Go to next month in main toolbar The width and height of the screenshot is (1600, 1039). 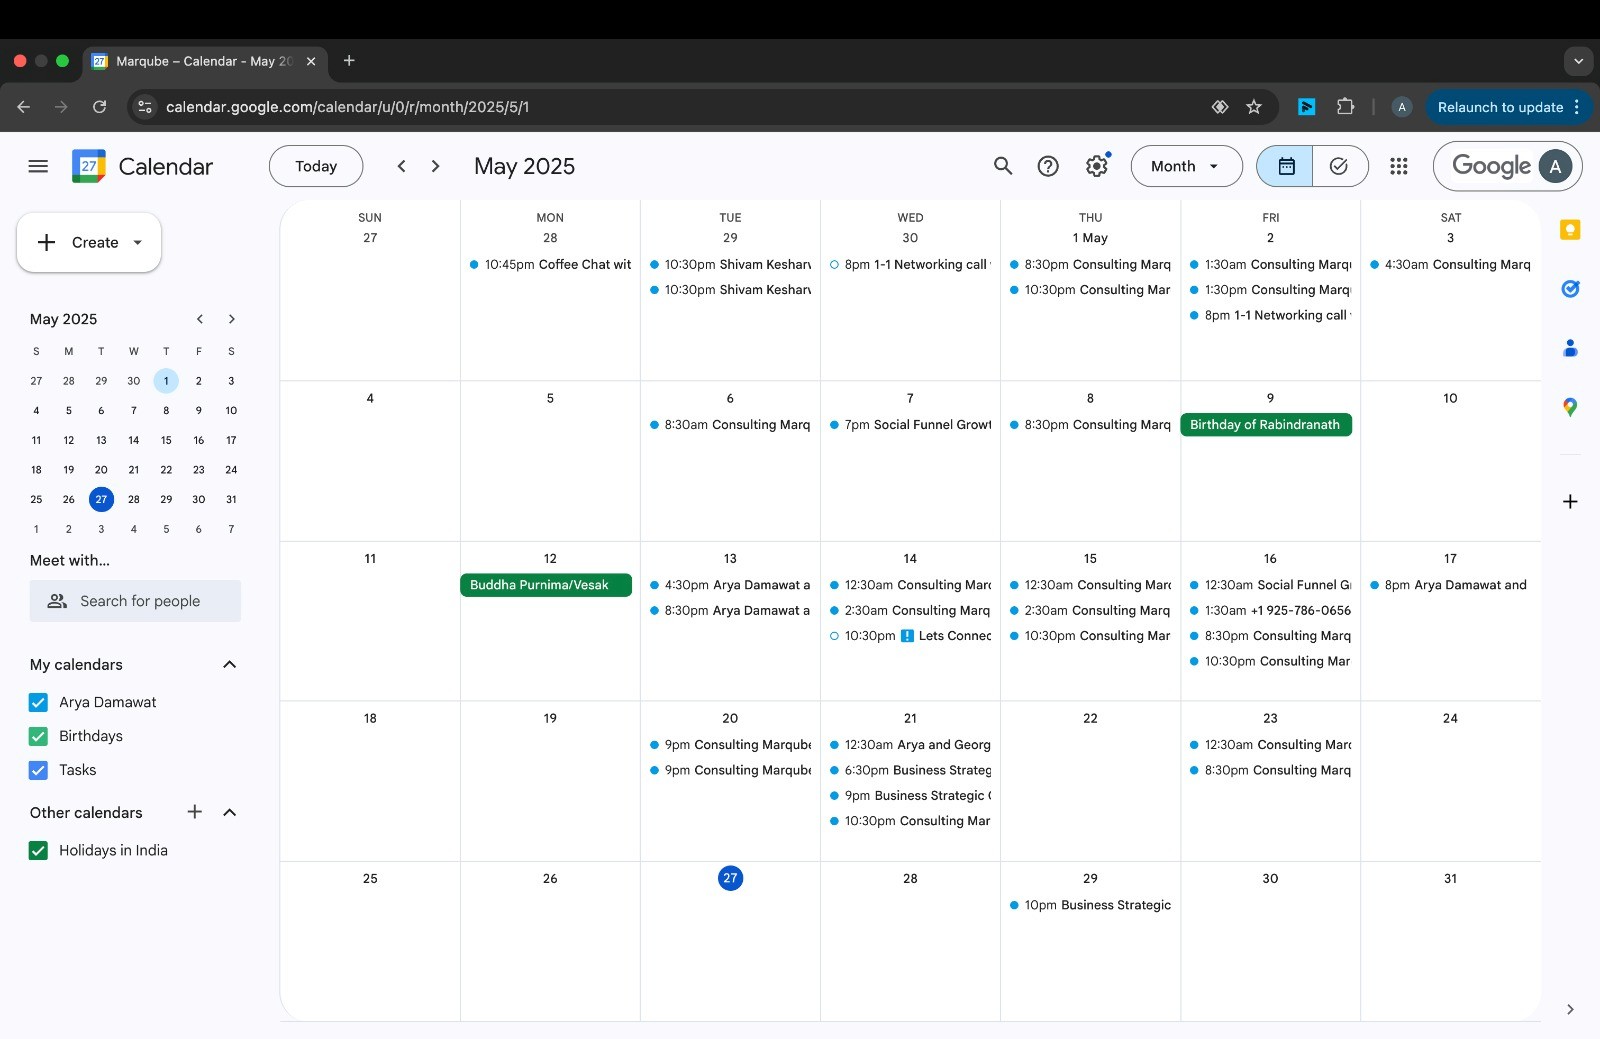coord(435,166)
